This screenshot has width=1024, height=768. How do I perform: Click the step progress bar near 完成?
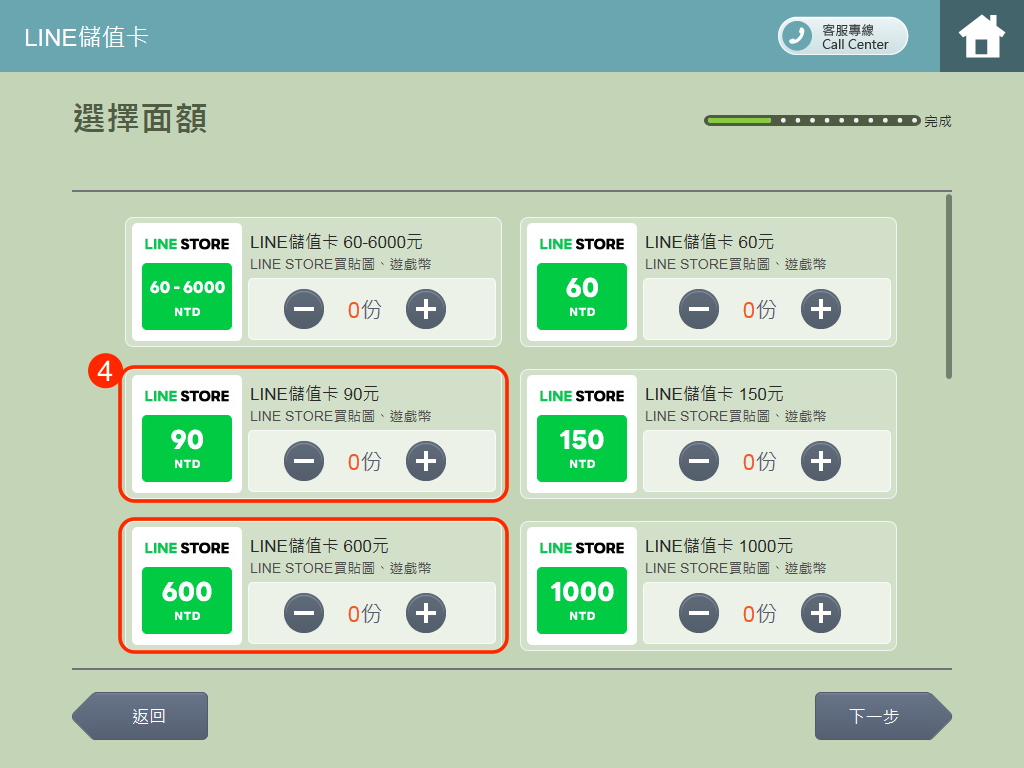coord(812,120)
